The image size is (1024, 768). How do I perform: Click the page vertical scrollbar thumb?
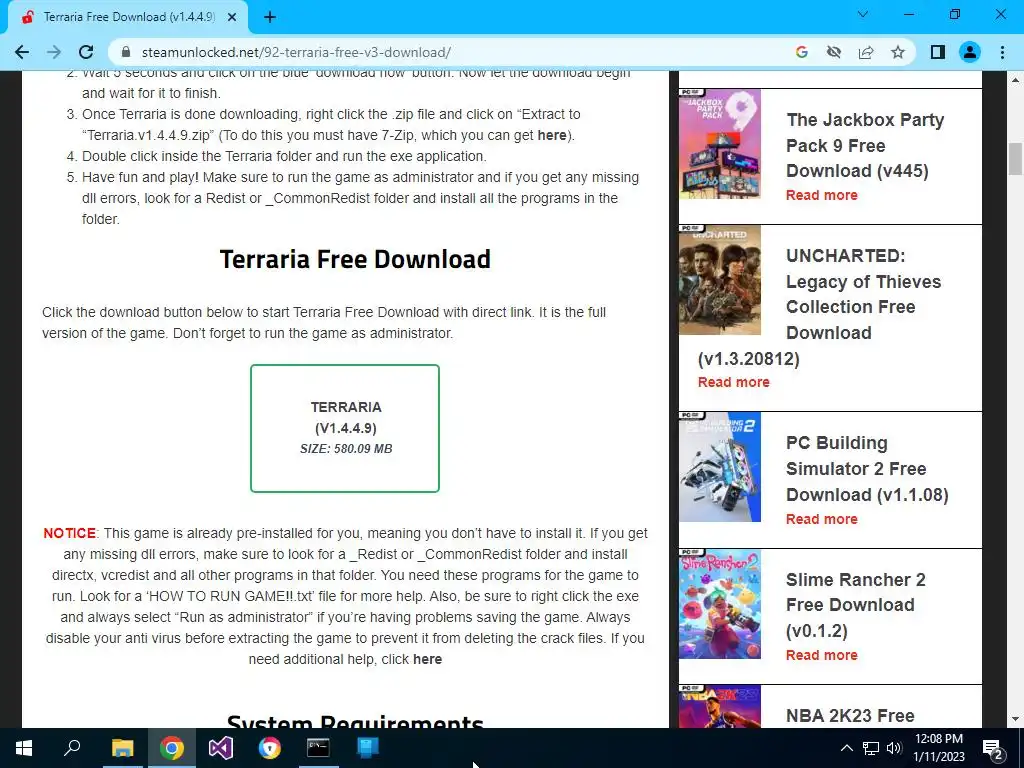(x=1015, y=159)
